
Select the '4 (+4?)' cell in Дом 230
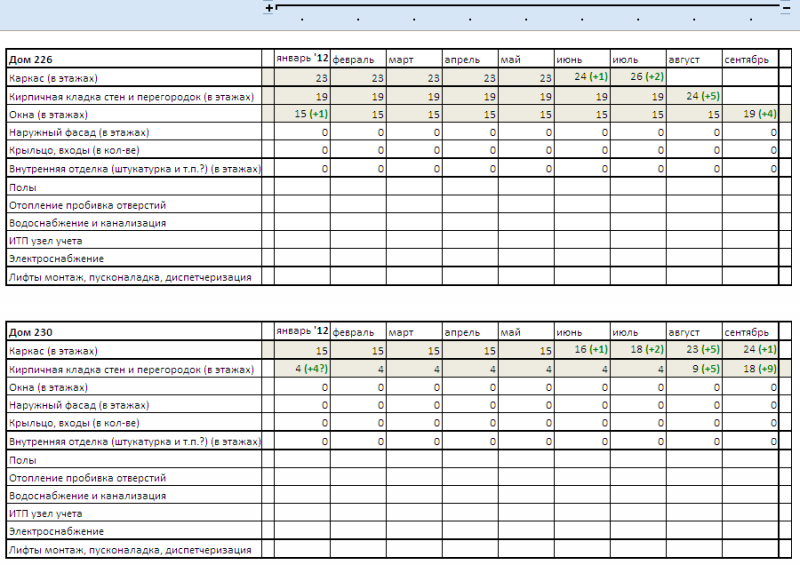tap(302, 369)
